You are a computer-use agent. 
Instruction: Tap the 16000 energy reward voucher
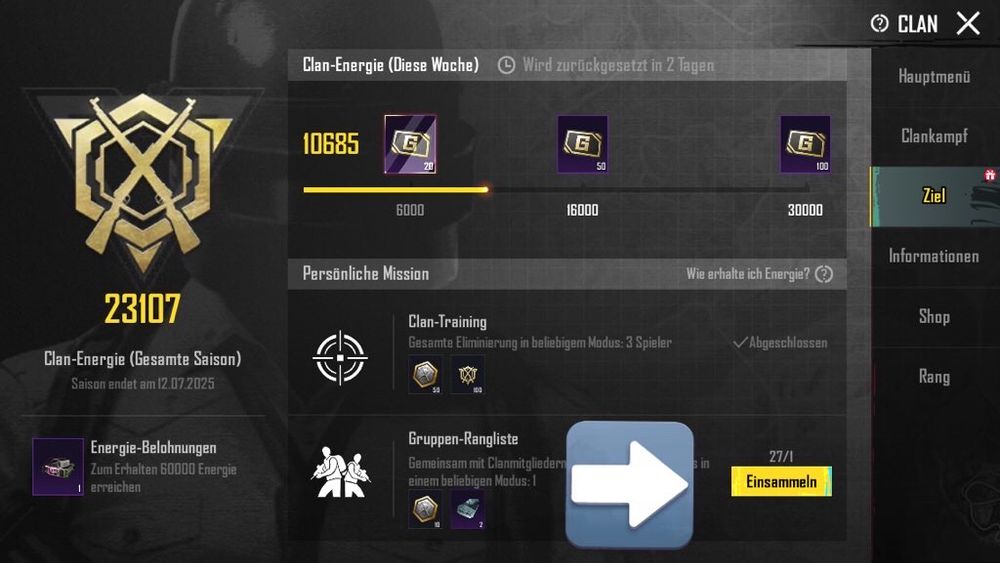[x=582, y=144]
